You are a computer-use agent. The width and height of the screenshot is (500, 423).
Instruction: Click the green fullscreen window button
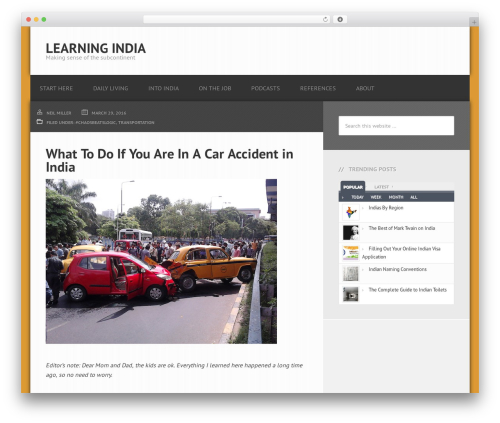click(44, 20)
